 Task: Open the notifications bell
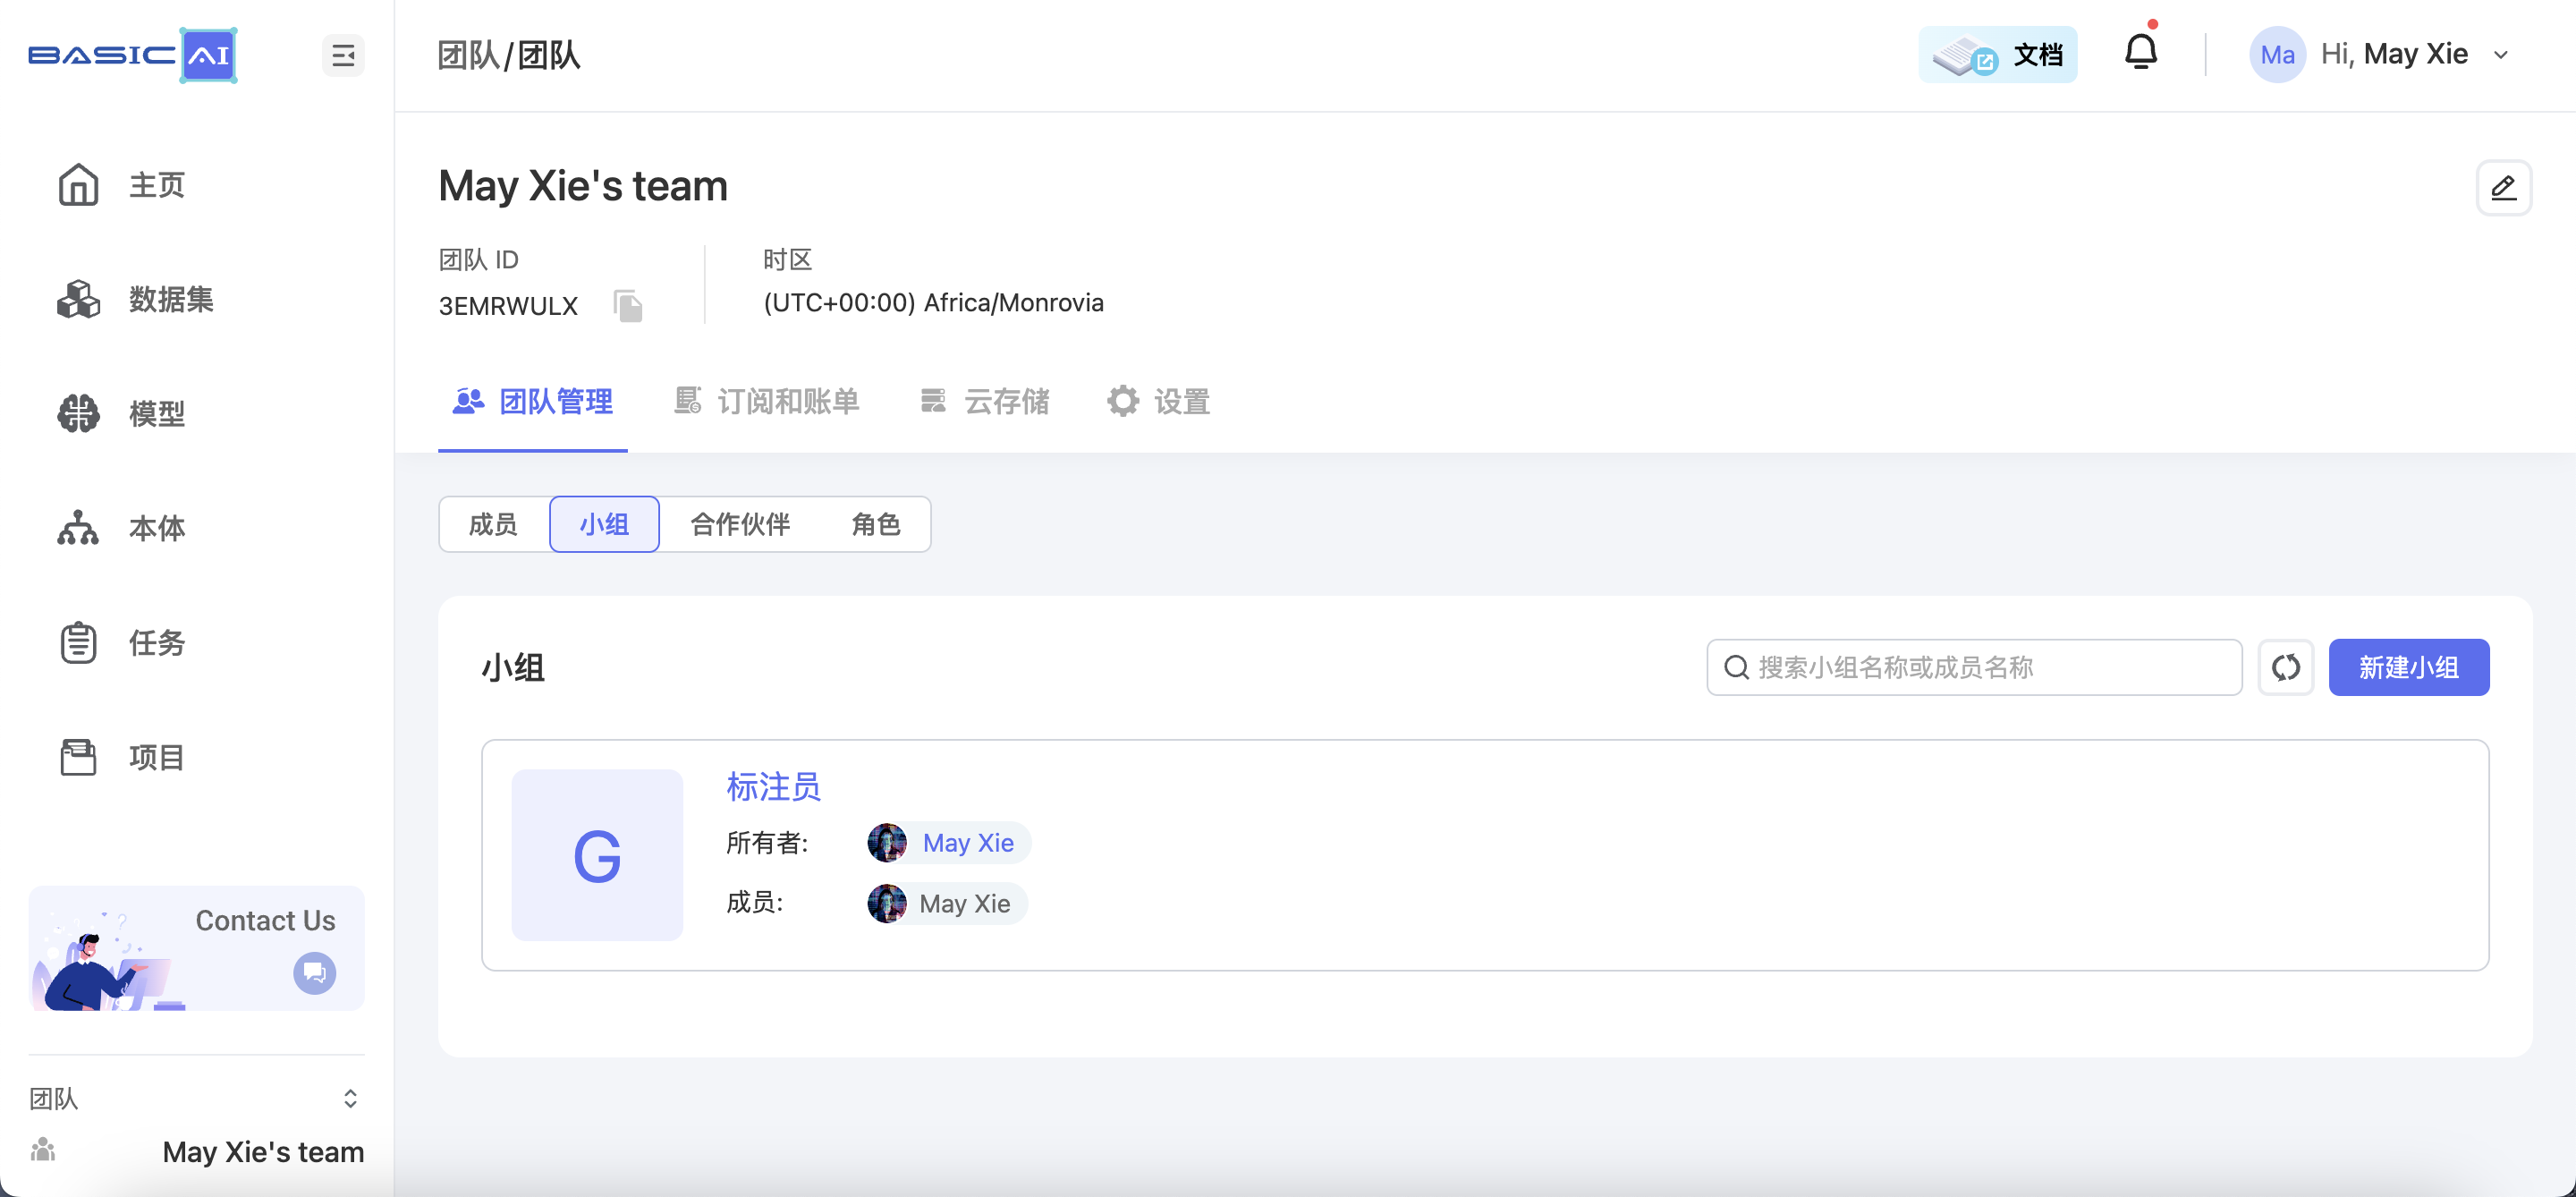(x=2140, y=51)
